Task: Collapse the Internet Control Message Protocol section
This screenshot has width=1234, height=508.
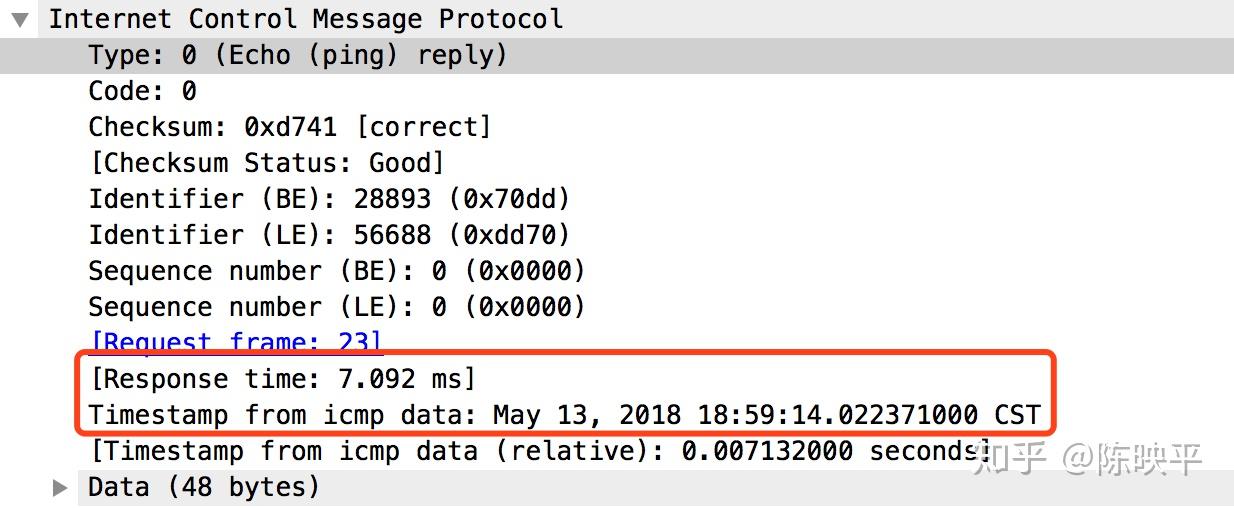Action: pos(20,19)
